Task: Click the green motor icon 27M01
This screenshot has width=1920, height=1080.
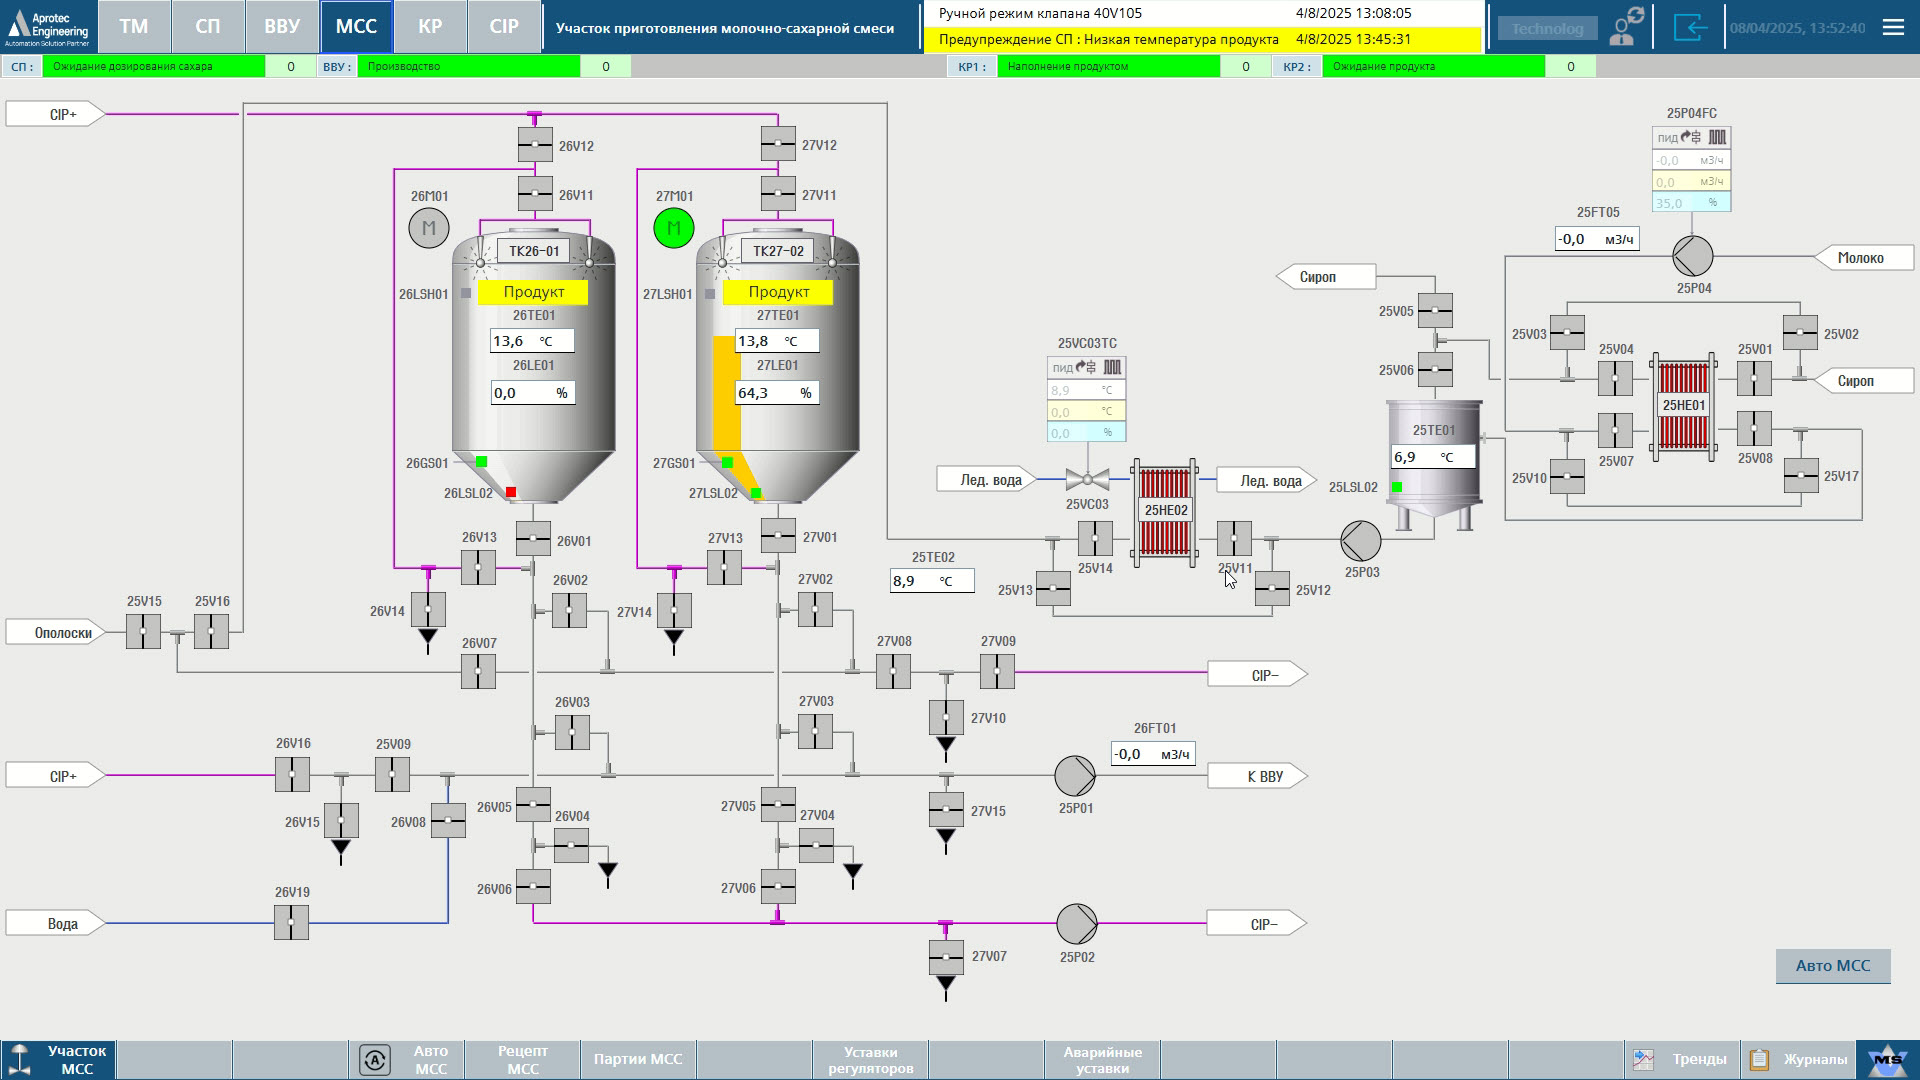Action: coord(674,228)
